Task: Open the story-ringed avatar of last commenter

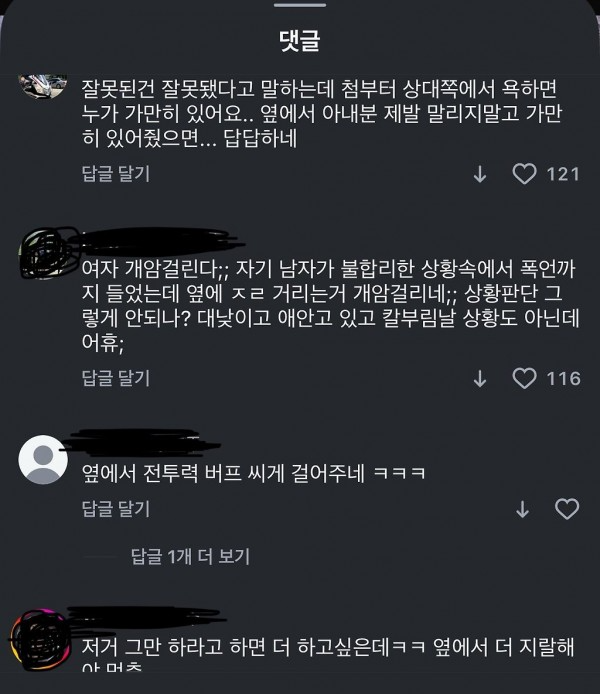Action: 41,639
